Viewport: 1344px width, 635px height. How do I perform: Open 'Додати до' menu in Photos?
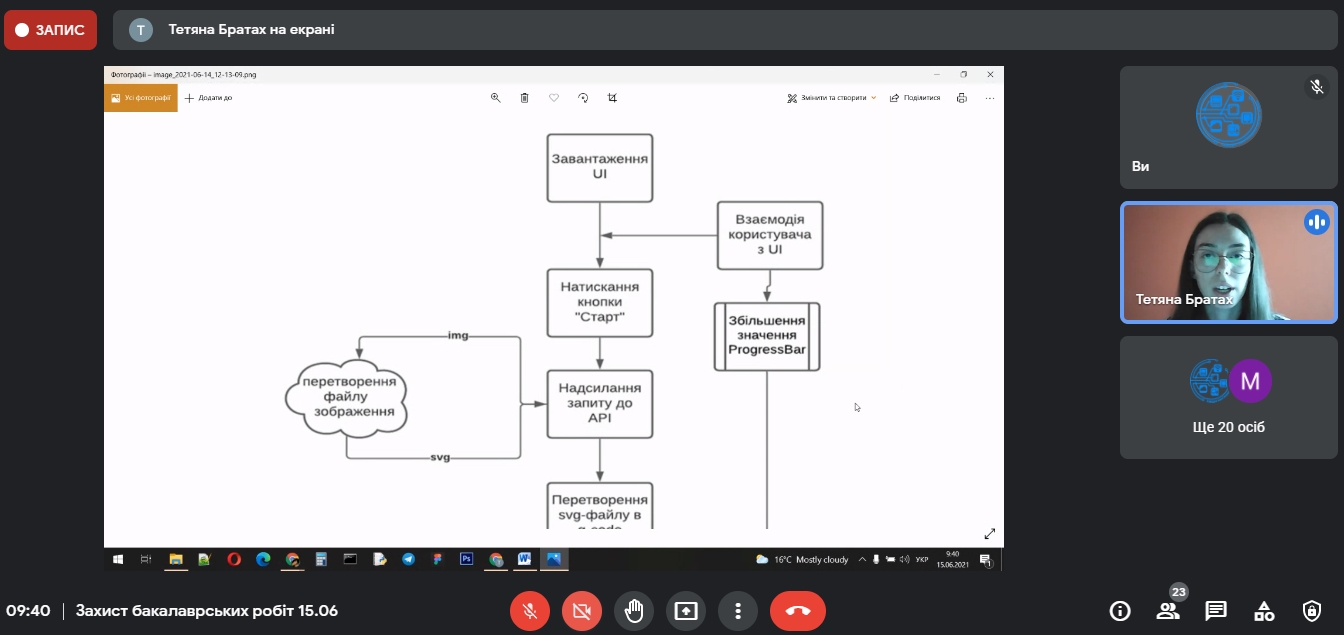209,98
